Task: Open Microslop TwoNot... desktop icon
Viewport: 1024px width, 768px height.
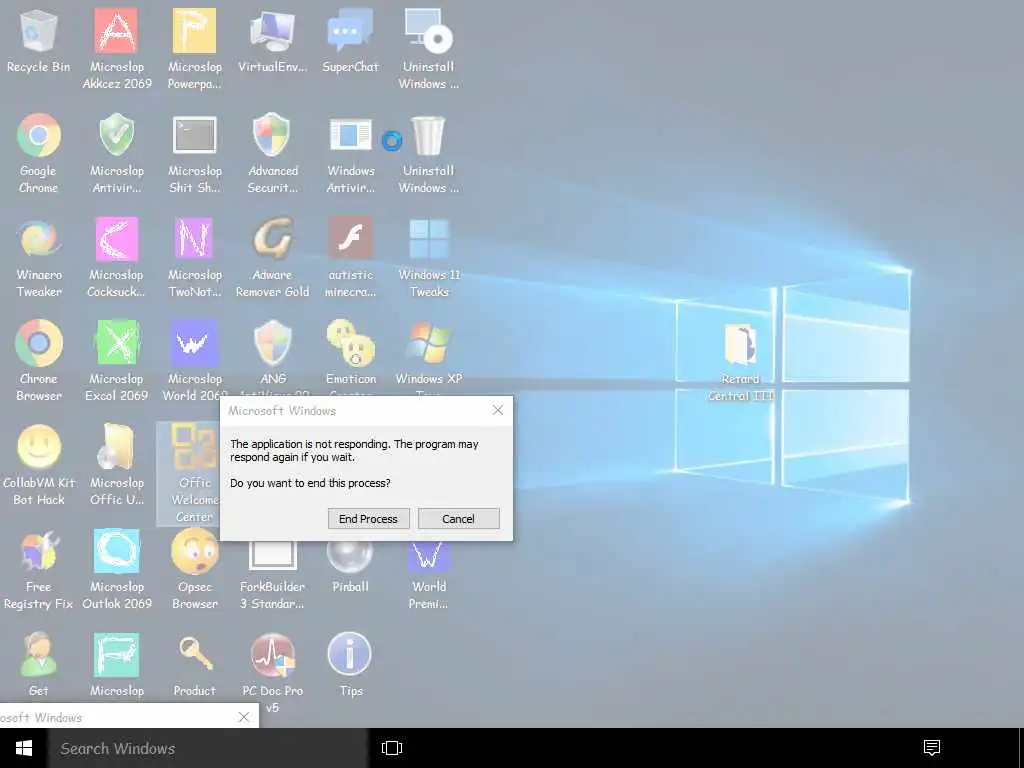Action: [x=194, y=239]
